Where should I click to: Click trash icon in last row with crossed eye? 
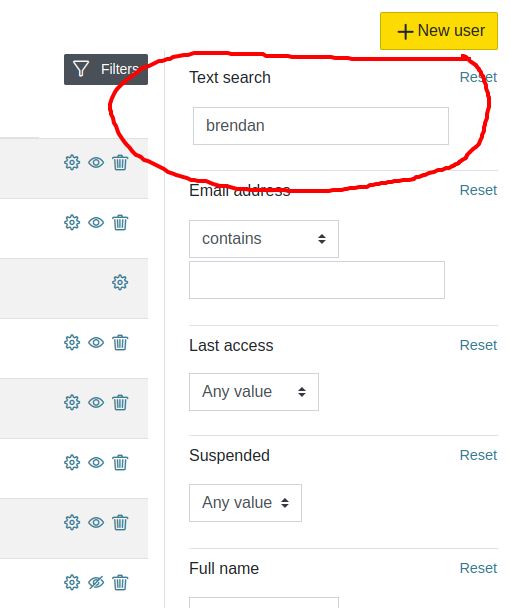(x=120, y=582)
